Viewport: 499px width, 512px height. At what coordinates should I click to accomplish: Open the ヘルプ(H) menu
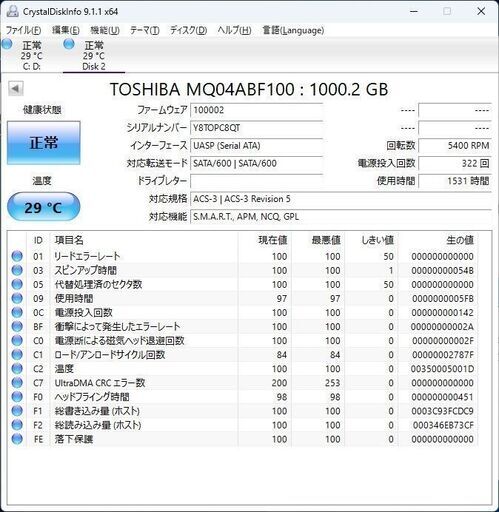click(x=234, y=30)
